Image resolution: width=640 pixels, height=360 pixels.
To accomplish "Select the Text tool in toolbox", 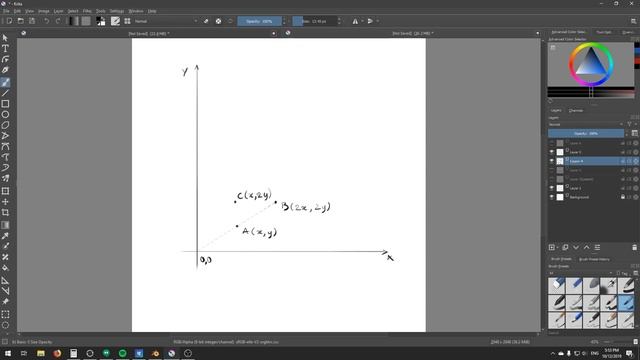I will 5,49.
